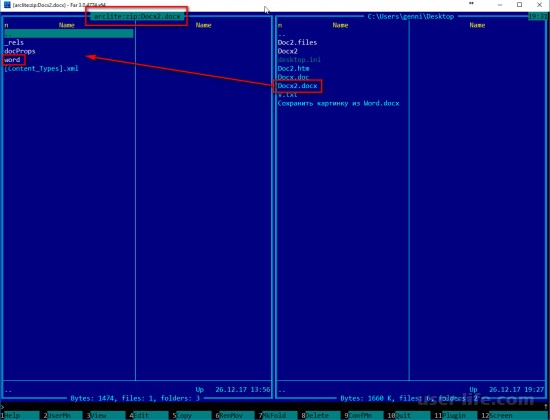
Task: Click the 3 View key bar button
Action: point(106,415)
